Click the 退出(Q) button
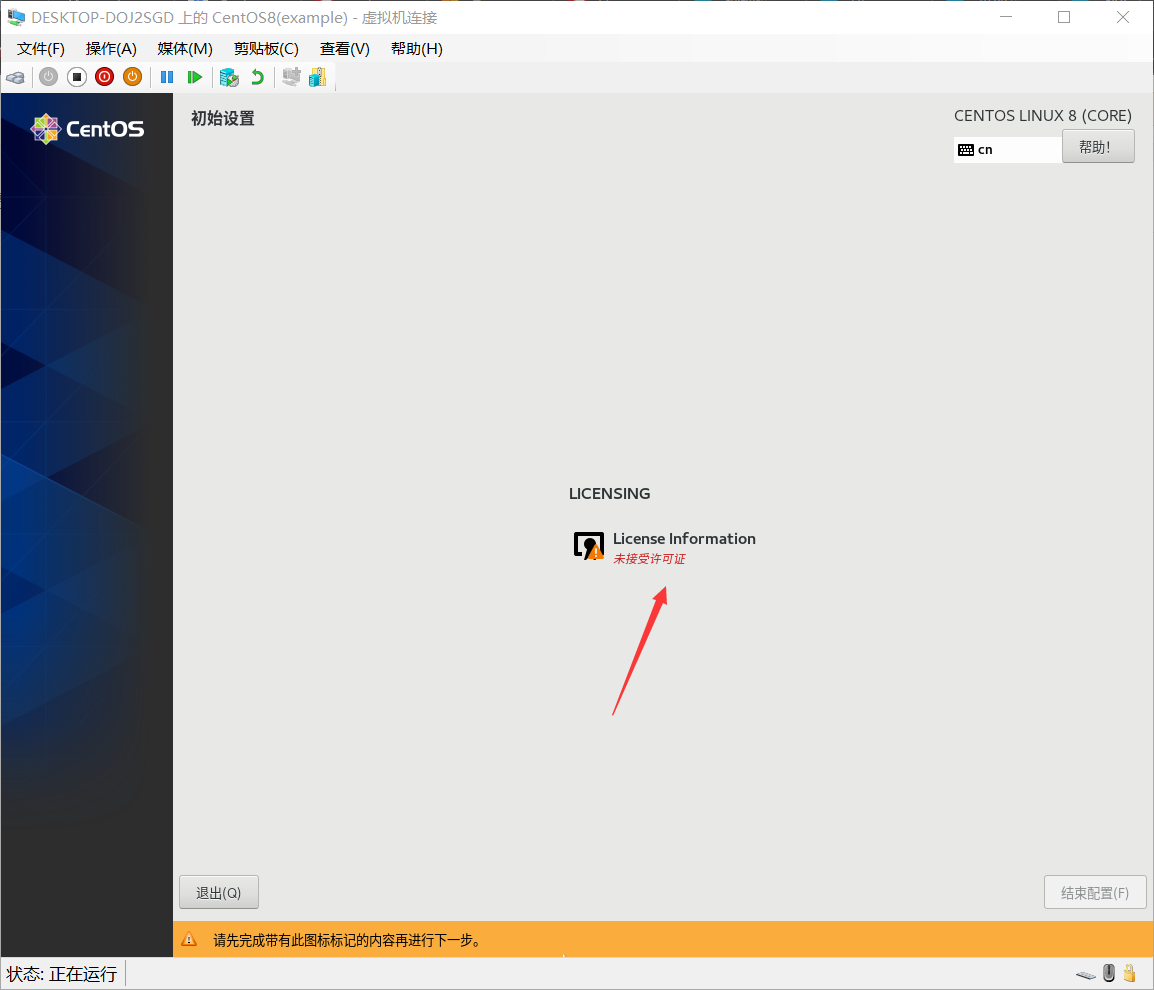 [x=219, y=892]
